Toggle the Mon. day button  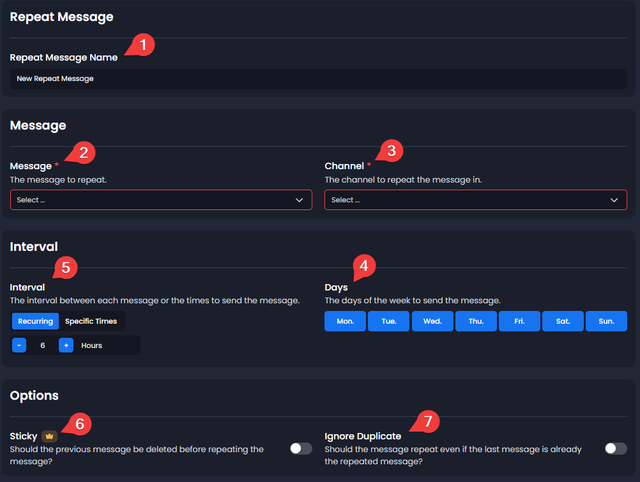coord(345,321)
